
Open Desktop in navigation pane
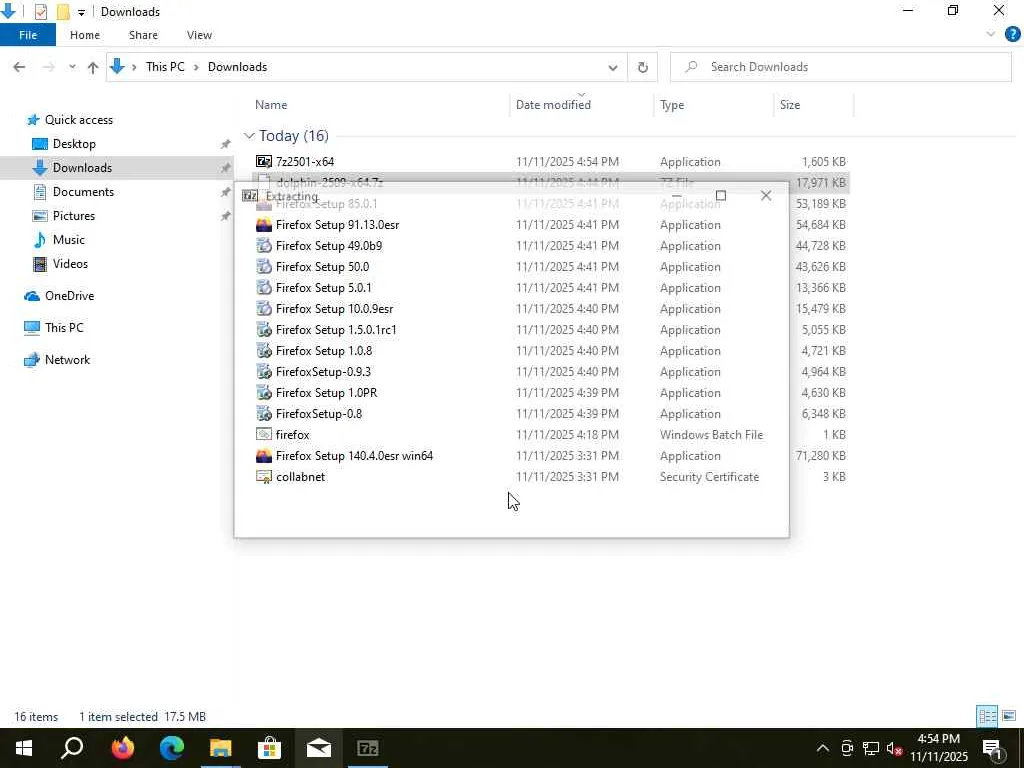coord(74,144)
